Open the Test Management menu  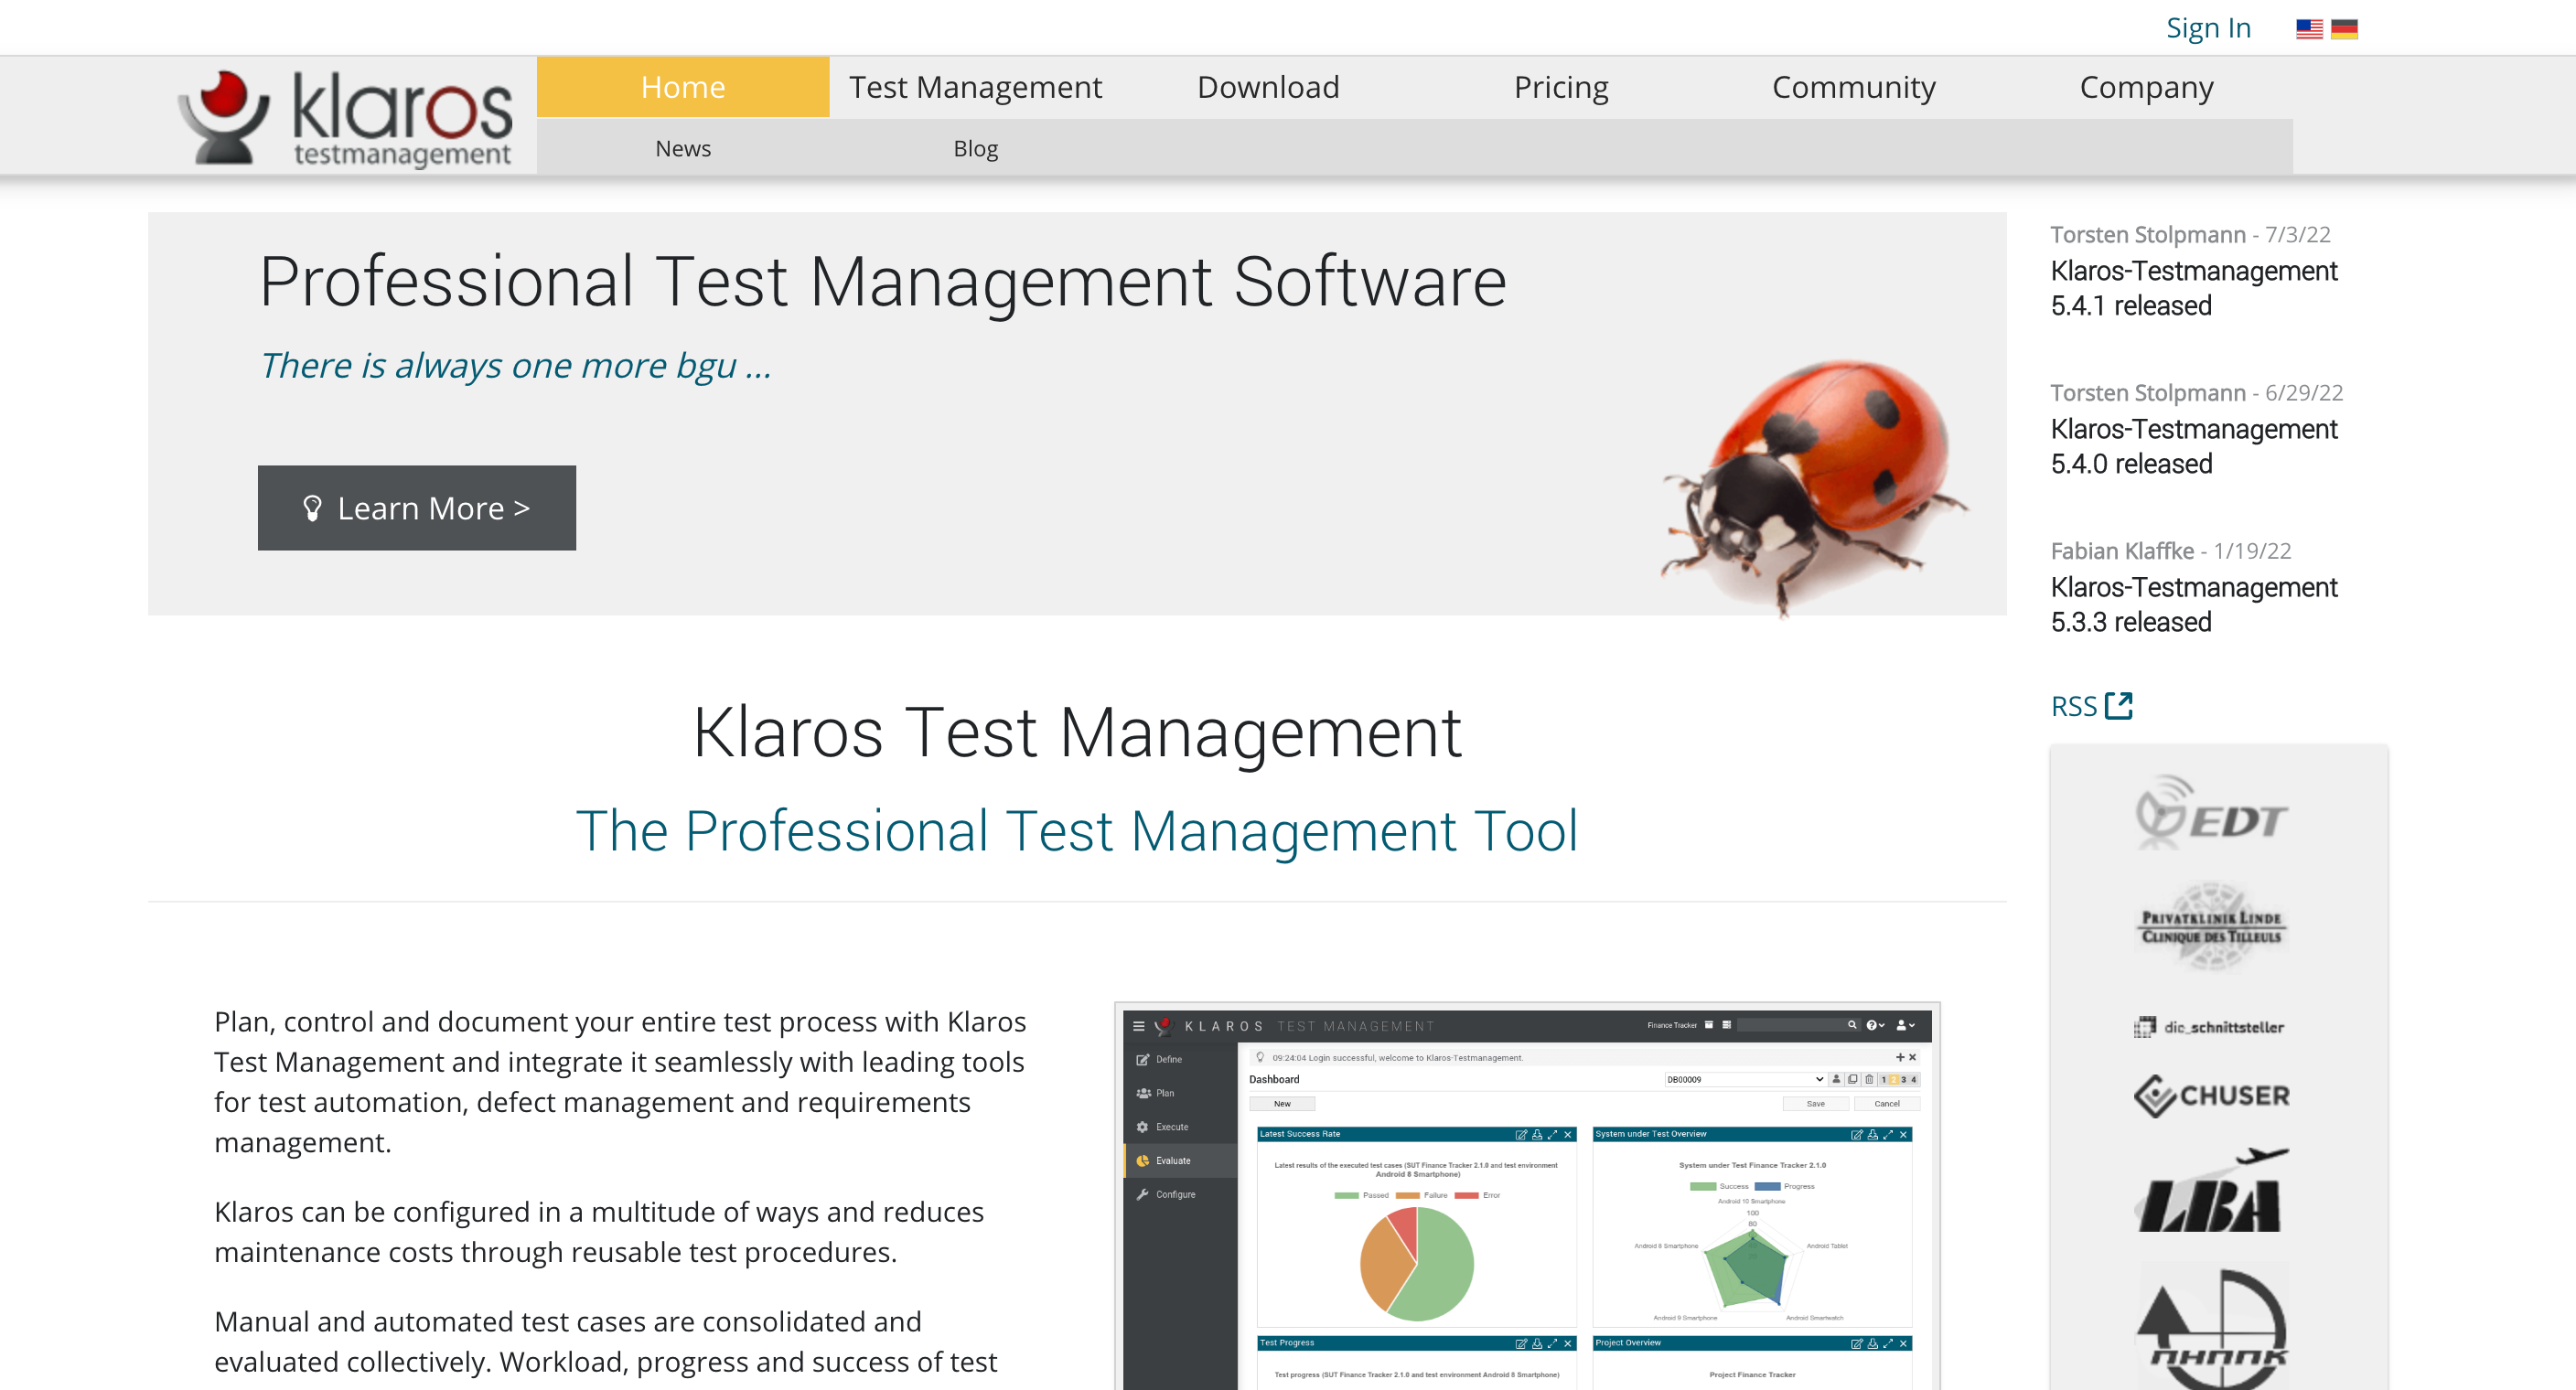pyautogui.click(x=975, y=87)
